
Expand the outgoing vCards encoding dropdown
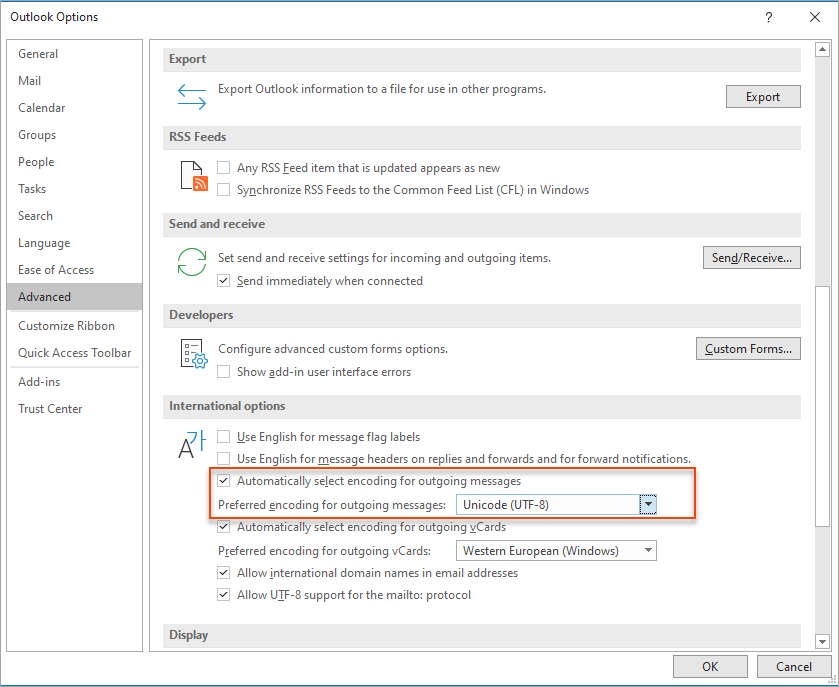648,551
